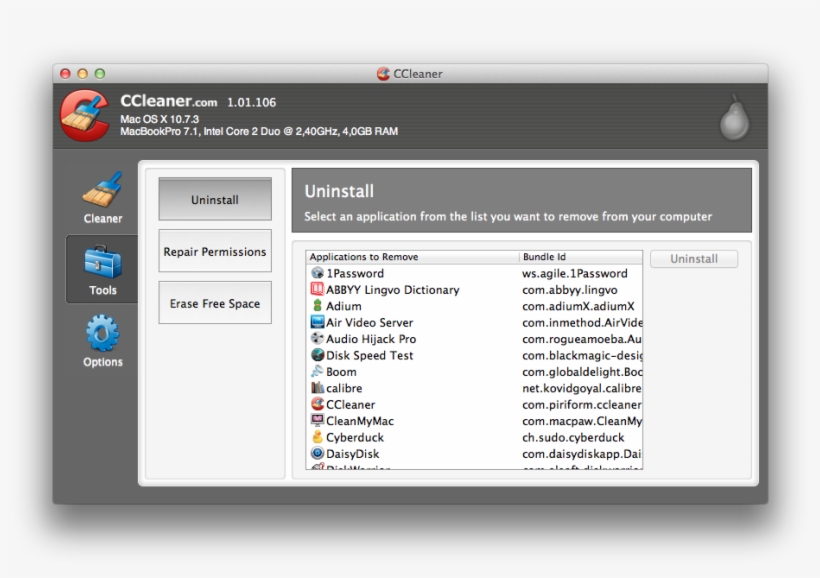Select Audio Hijack Pro entry
820x578 pixels.
pyautogui.click(x=371, y=339)
